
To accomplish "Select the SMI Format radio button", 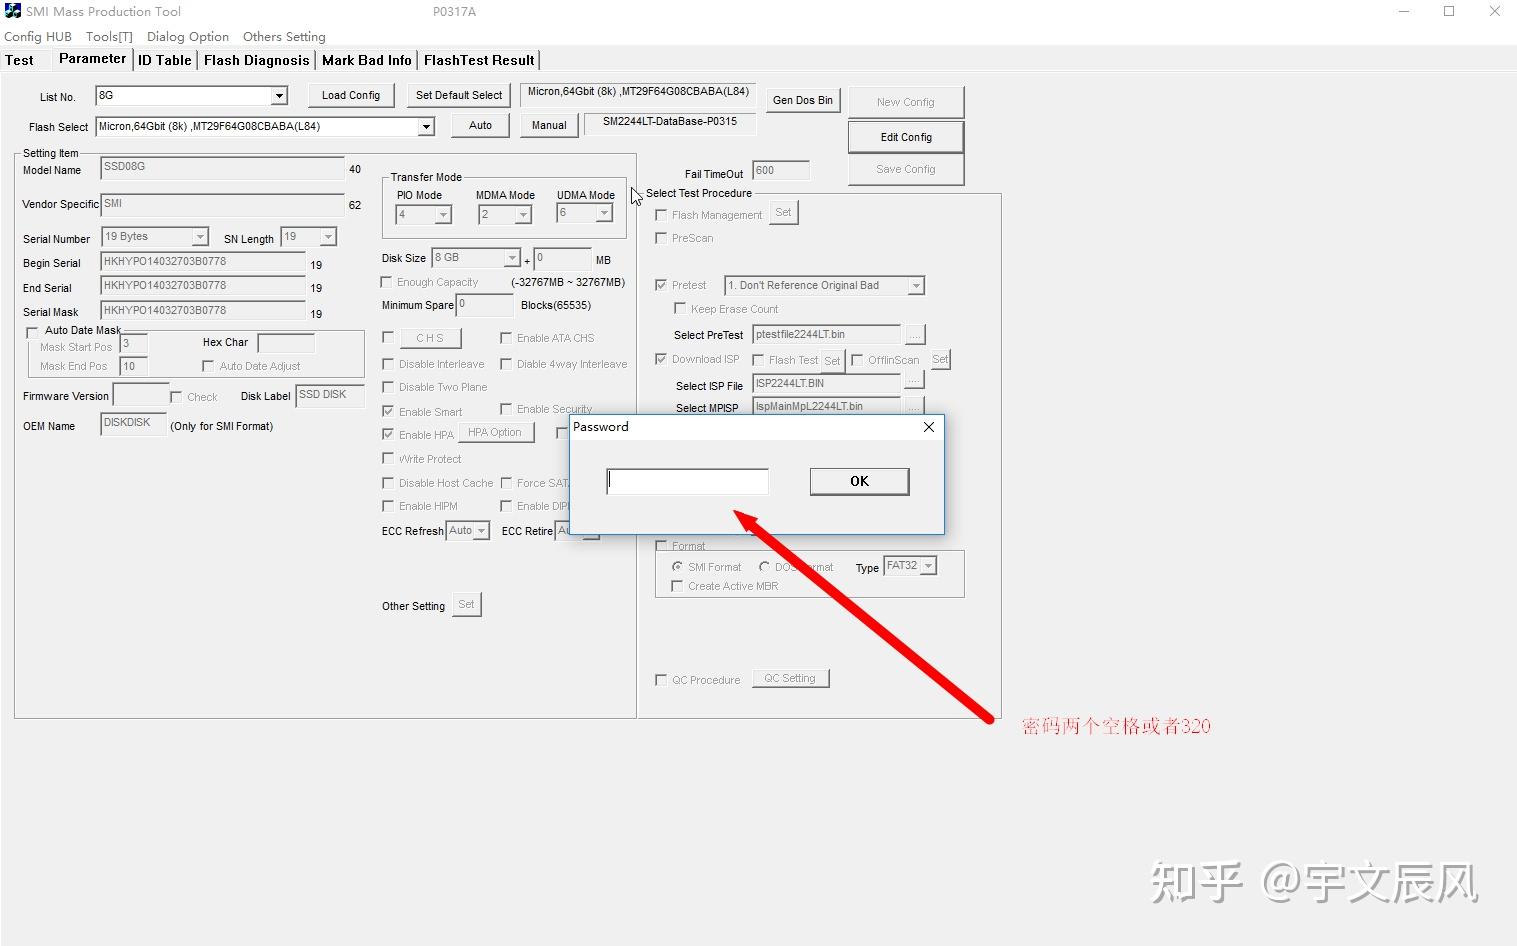I will pyautogui.click(x=678, y=567).
